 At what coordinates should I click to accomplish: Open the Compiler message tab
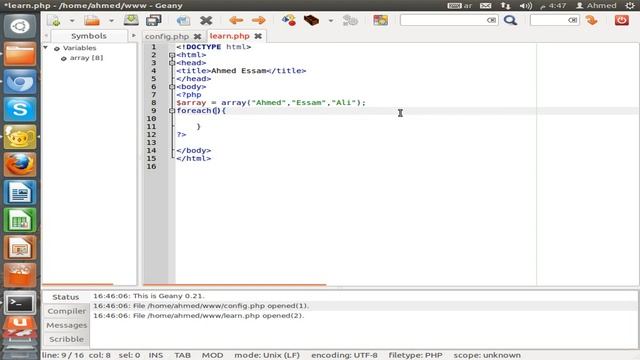[x=67, y=311]
